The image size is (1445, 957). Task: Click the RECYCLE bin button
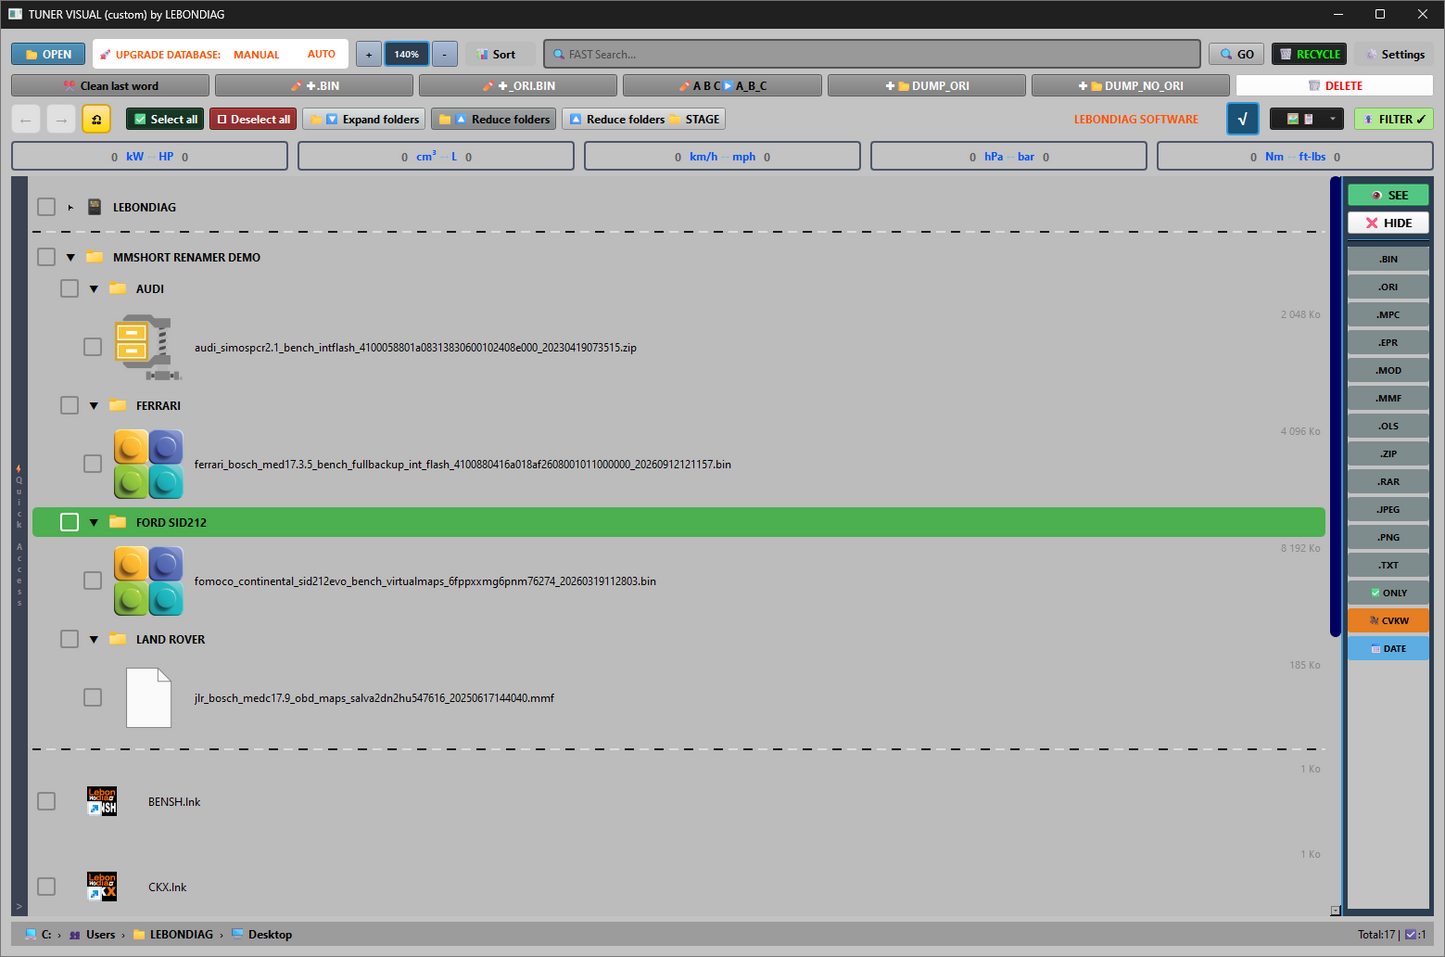(x=1309, y=54)
